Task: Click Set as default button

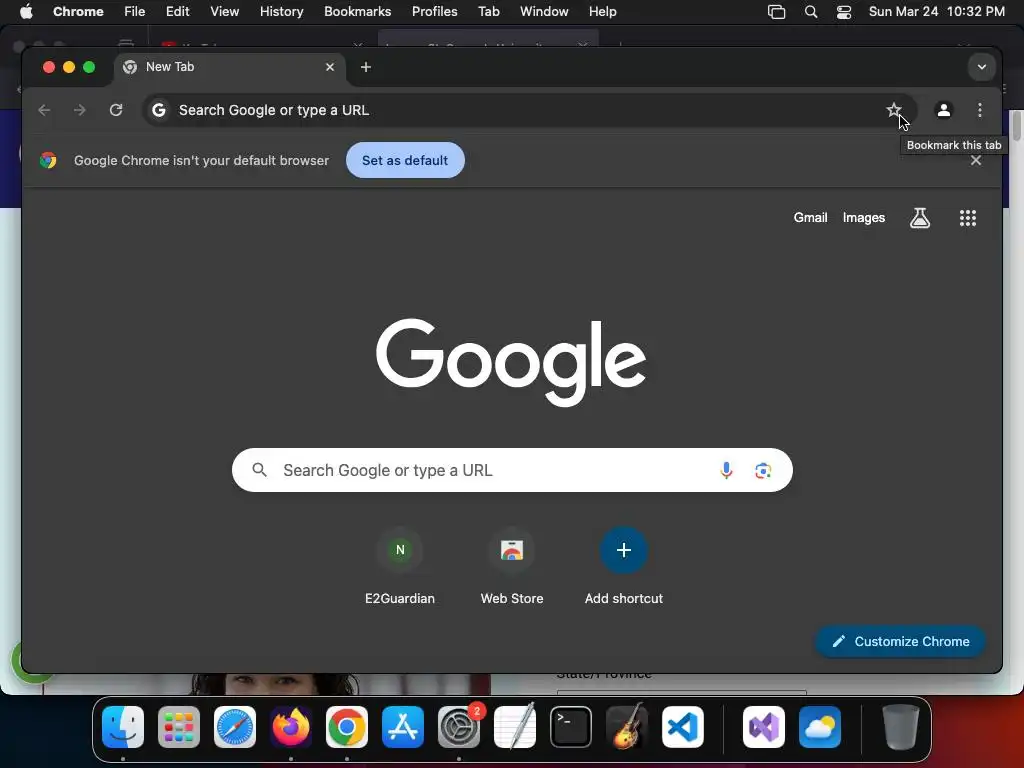Action: (405, 160)
